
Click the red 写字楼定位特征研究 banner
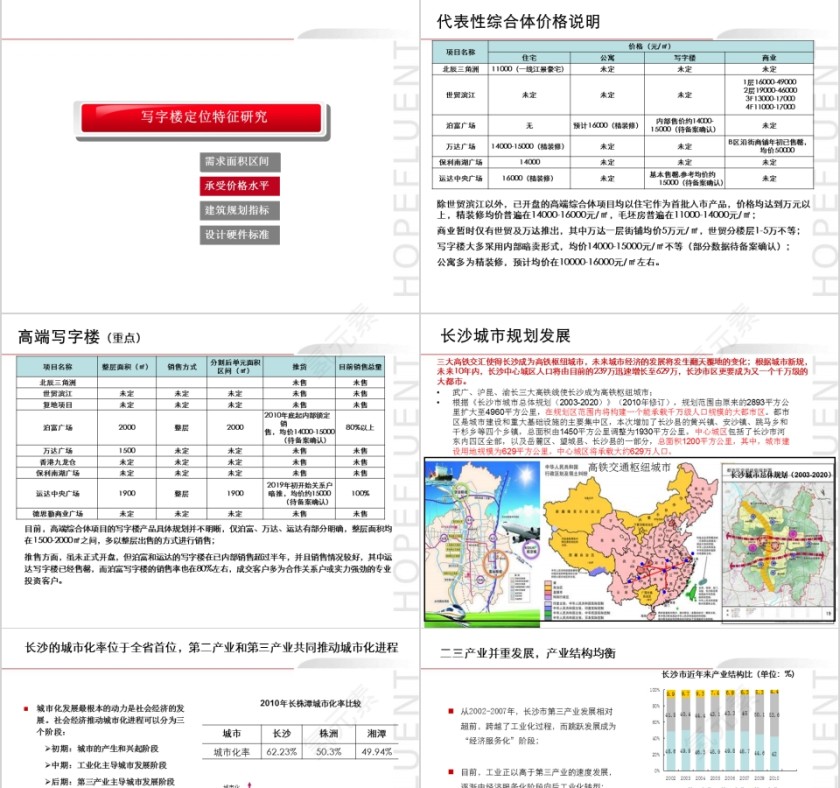[205, 118]
